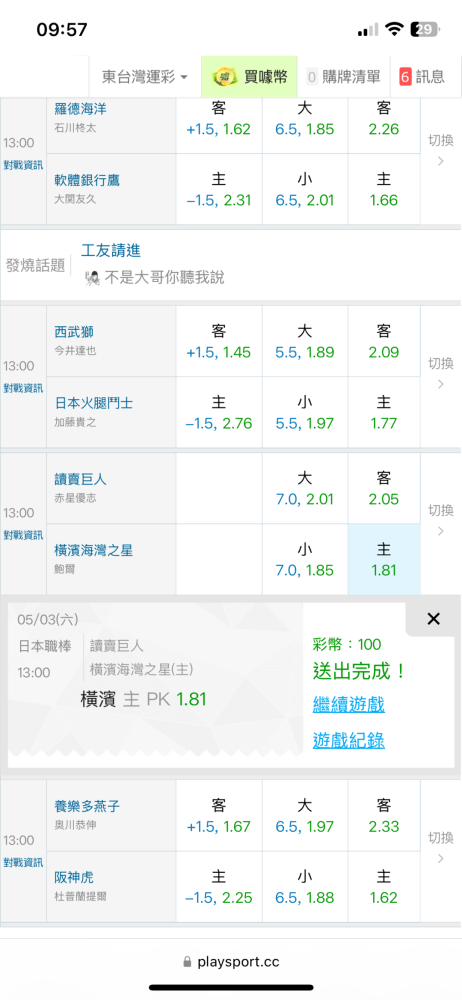Screen dimensions: 462x1000
Task: Open the 東台灣運彩 dropdown
Action: [145, 77]
